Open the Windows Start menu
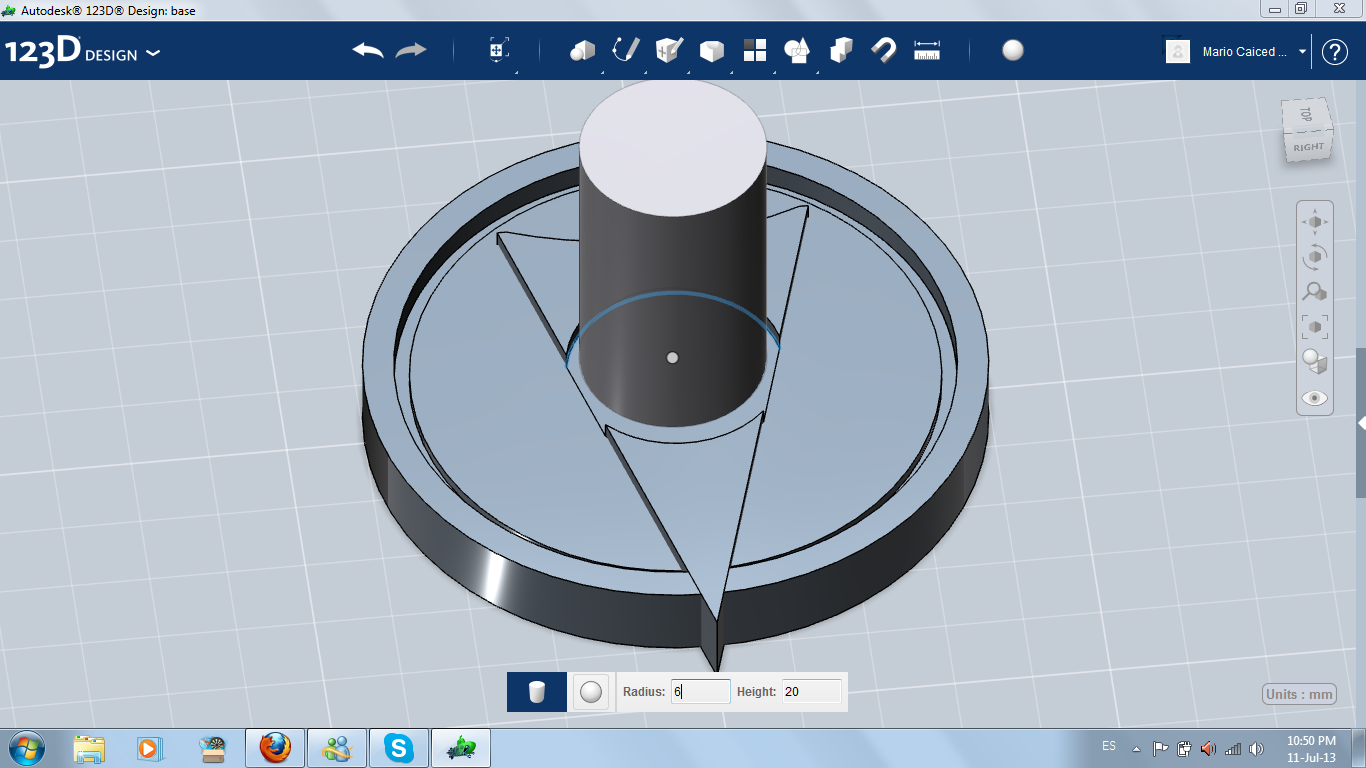The image size is (1366, 768). pyautogui.click(x=25, y=747)
